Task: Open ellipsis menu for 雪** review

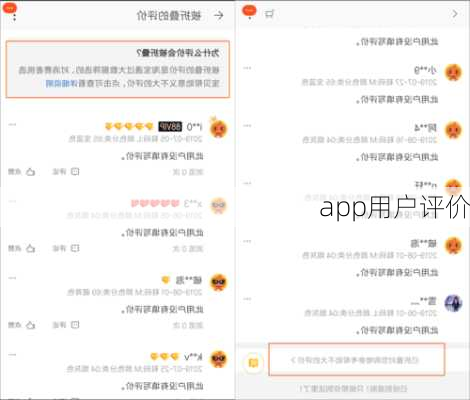Action: (247, 299)
